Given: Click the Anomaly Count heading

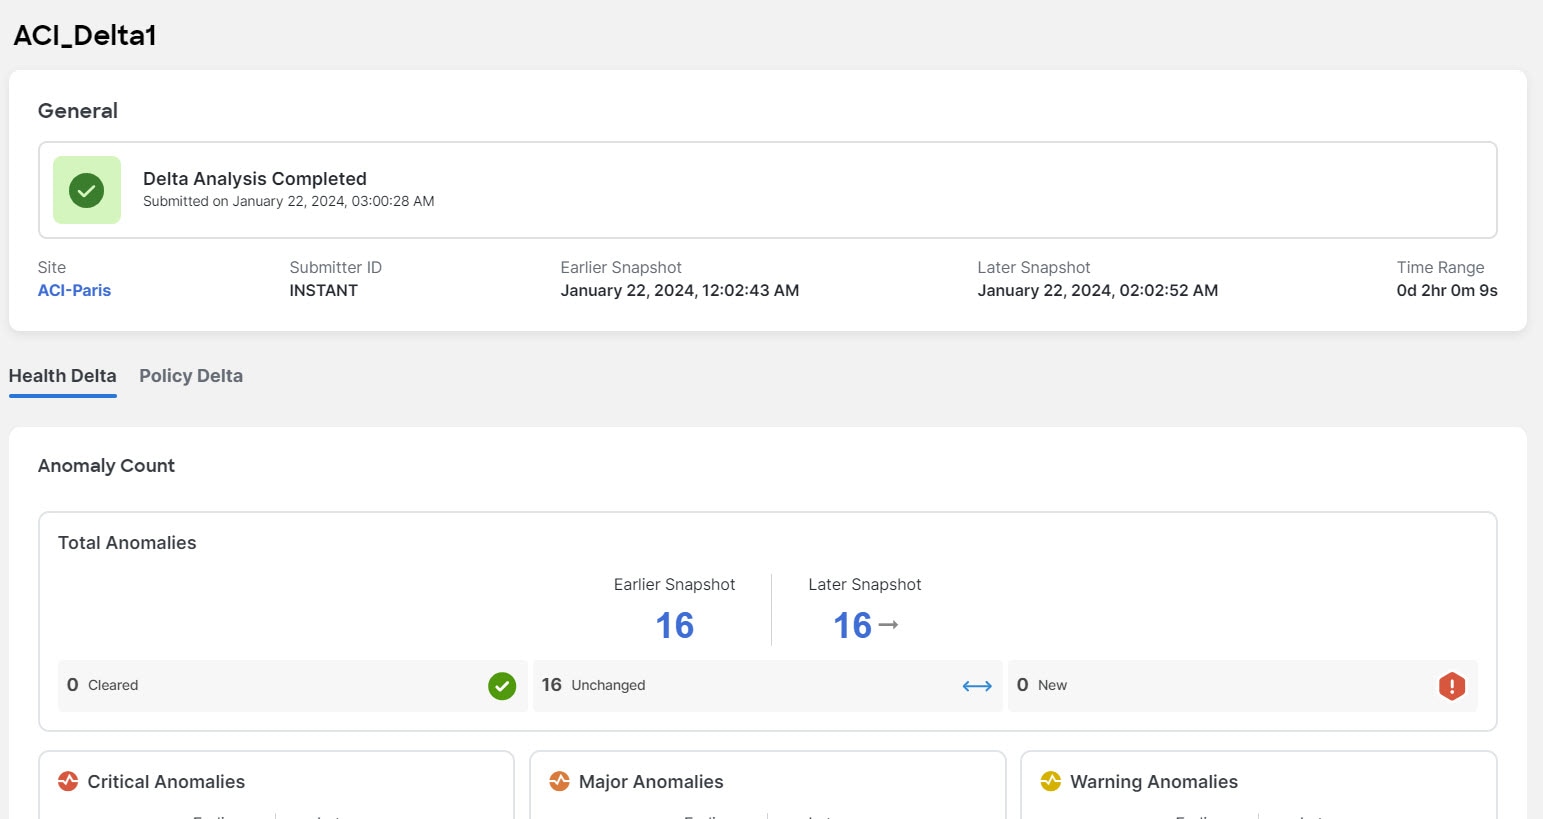Looking at the screenshot, I should (106, 466).
